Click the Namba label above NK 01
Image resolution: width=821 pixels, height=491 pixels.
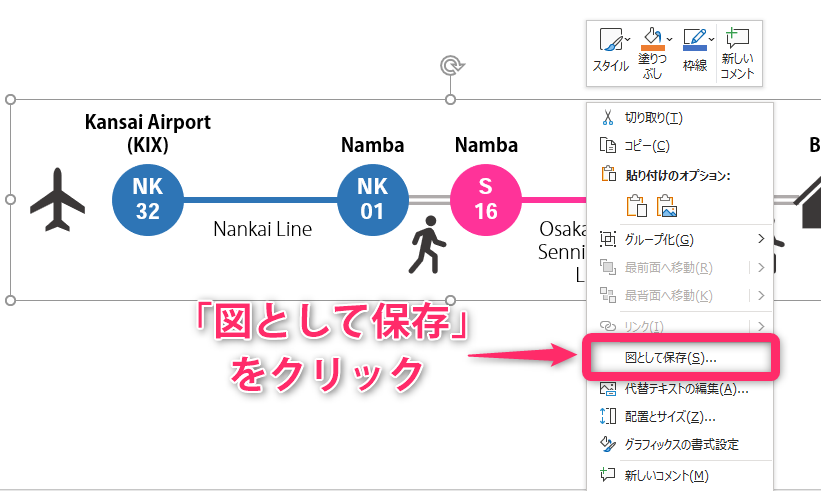point(372,145)
